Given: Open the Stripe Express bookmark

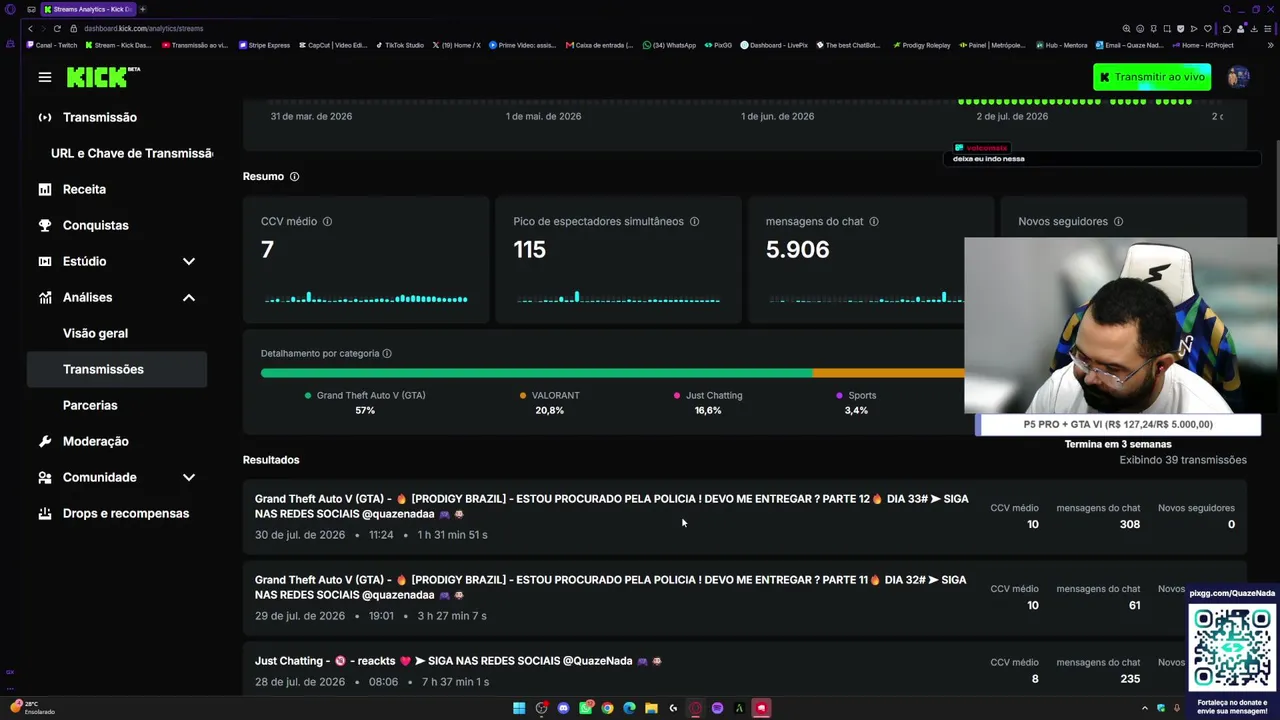Looking at the screenshot, I should pyautogui.click(x=265, y=45).
